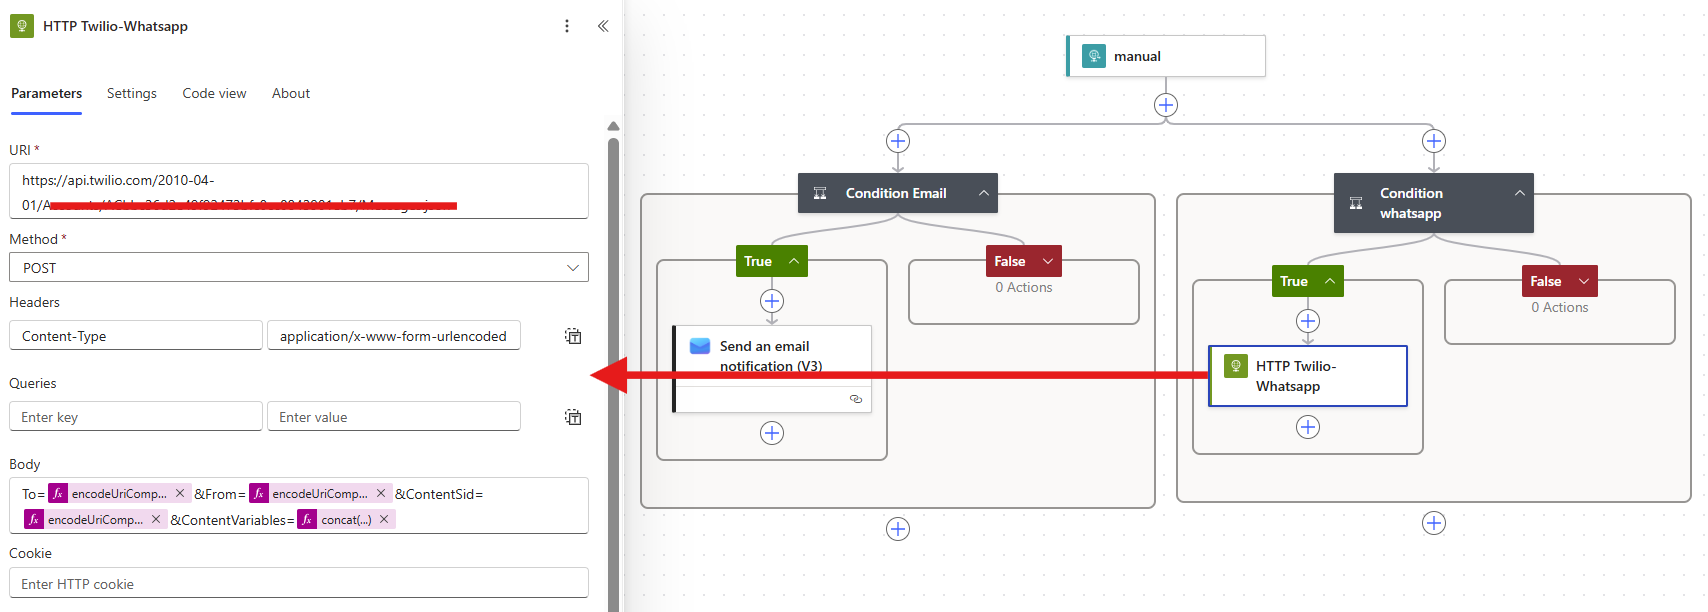Open the three-dot more options menu
The width and height of the screenshot is (1708, 612).
coord(567,26)
